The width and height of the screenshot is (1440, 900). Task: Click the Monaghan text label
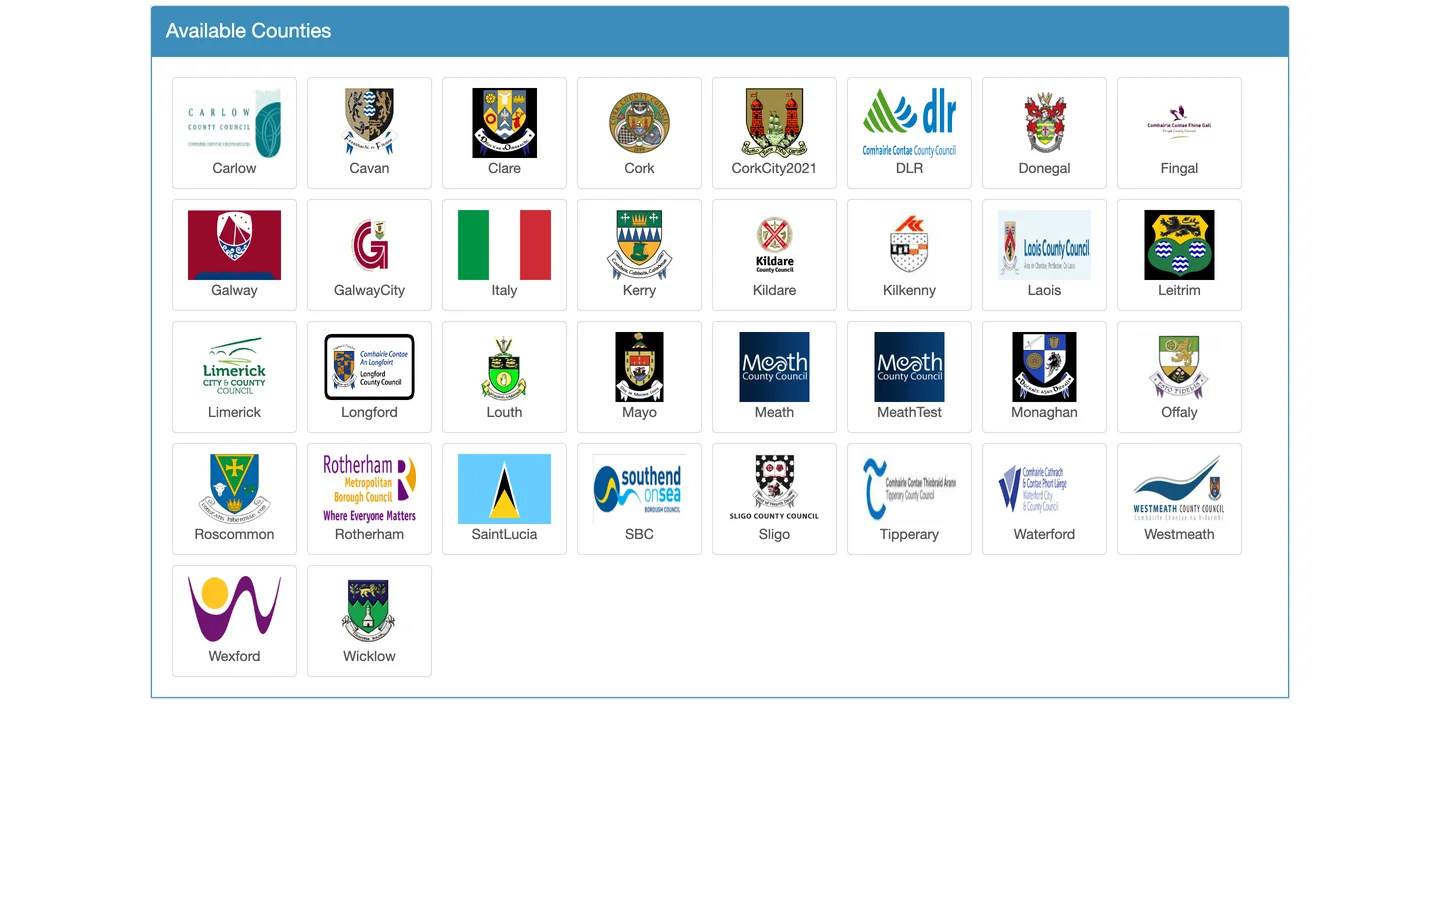click(1044, 412)
